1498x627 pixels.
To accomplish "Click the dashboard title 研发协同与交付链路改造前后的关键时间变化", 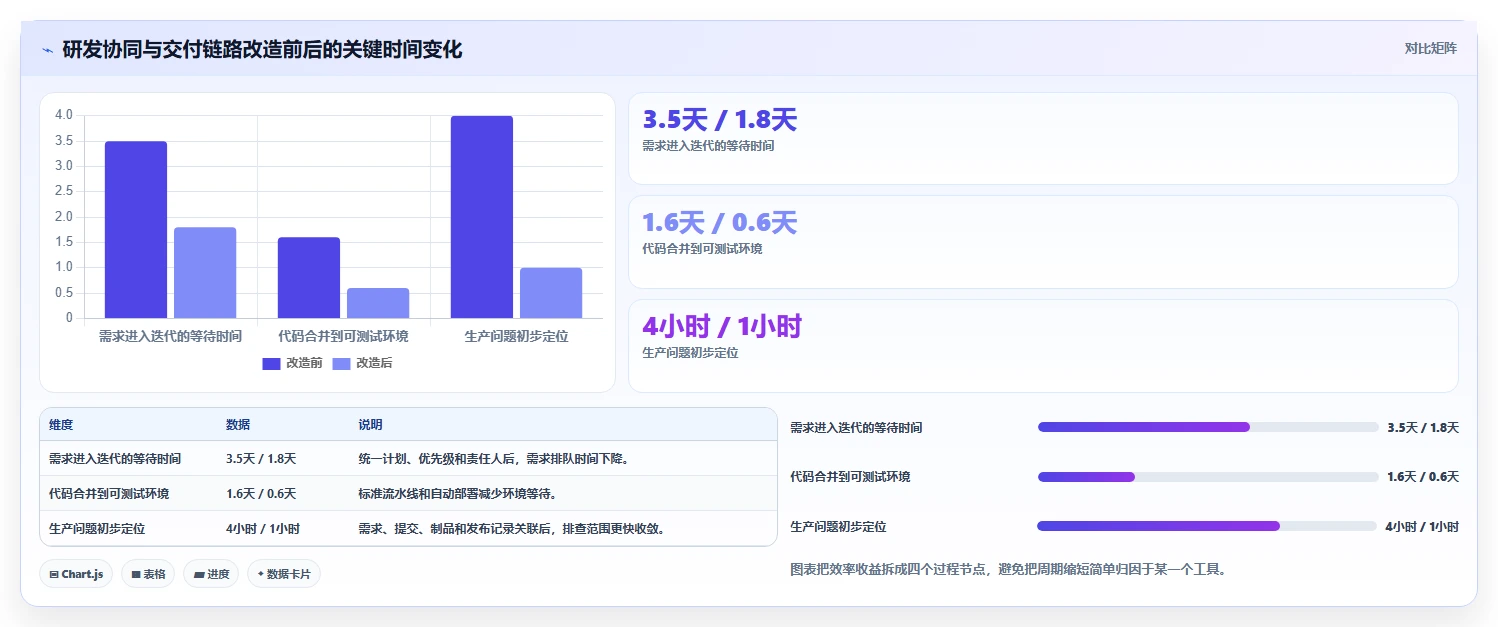I will [262, 49].
